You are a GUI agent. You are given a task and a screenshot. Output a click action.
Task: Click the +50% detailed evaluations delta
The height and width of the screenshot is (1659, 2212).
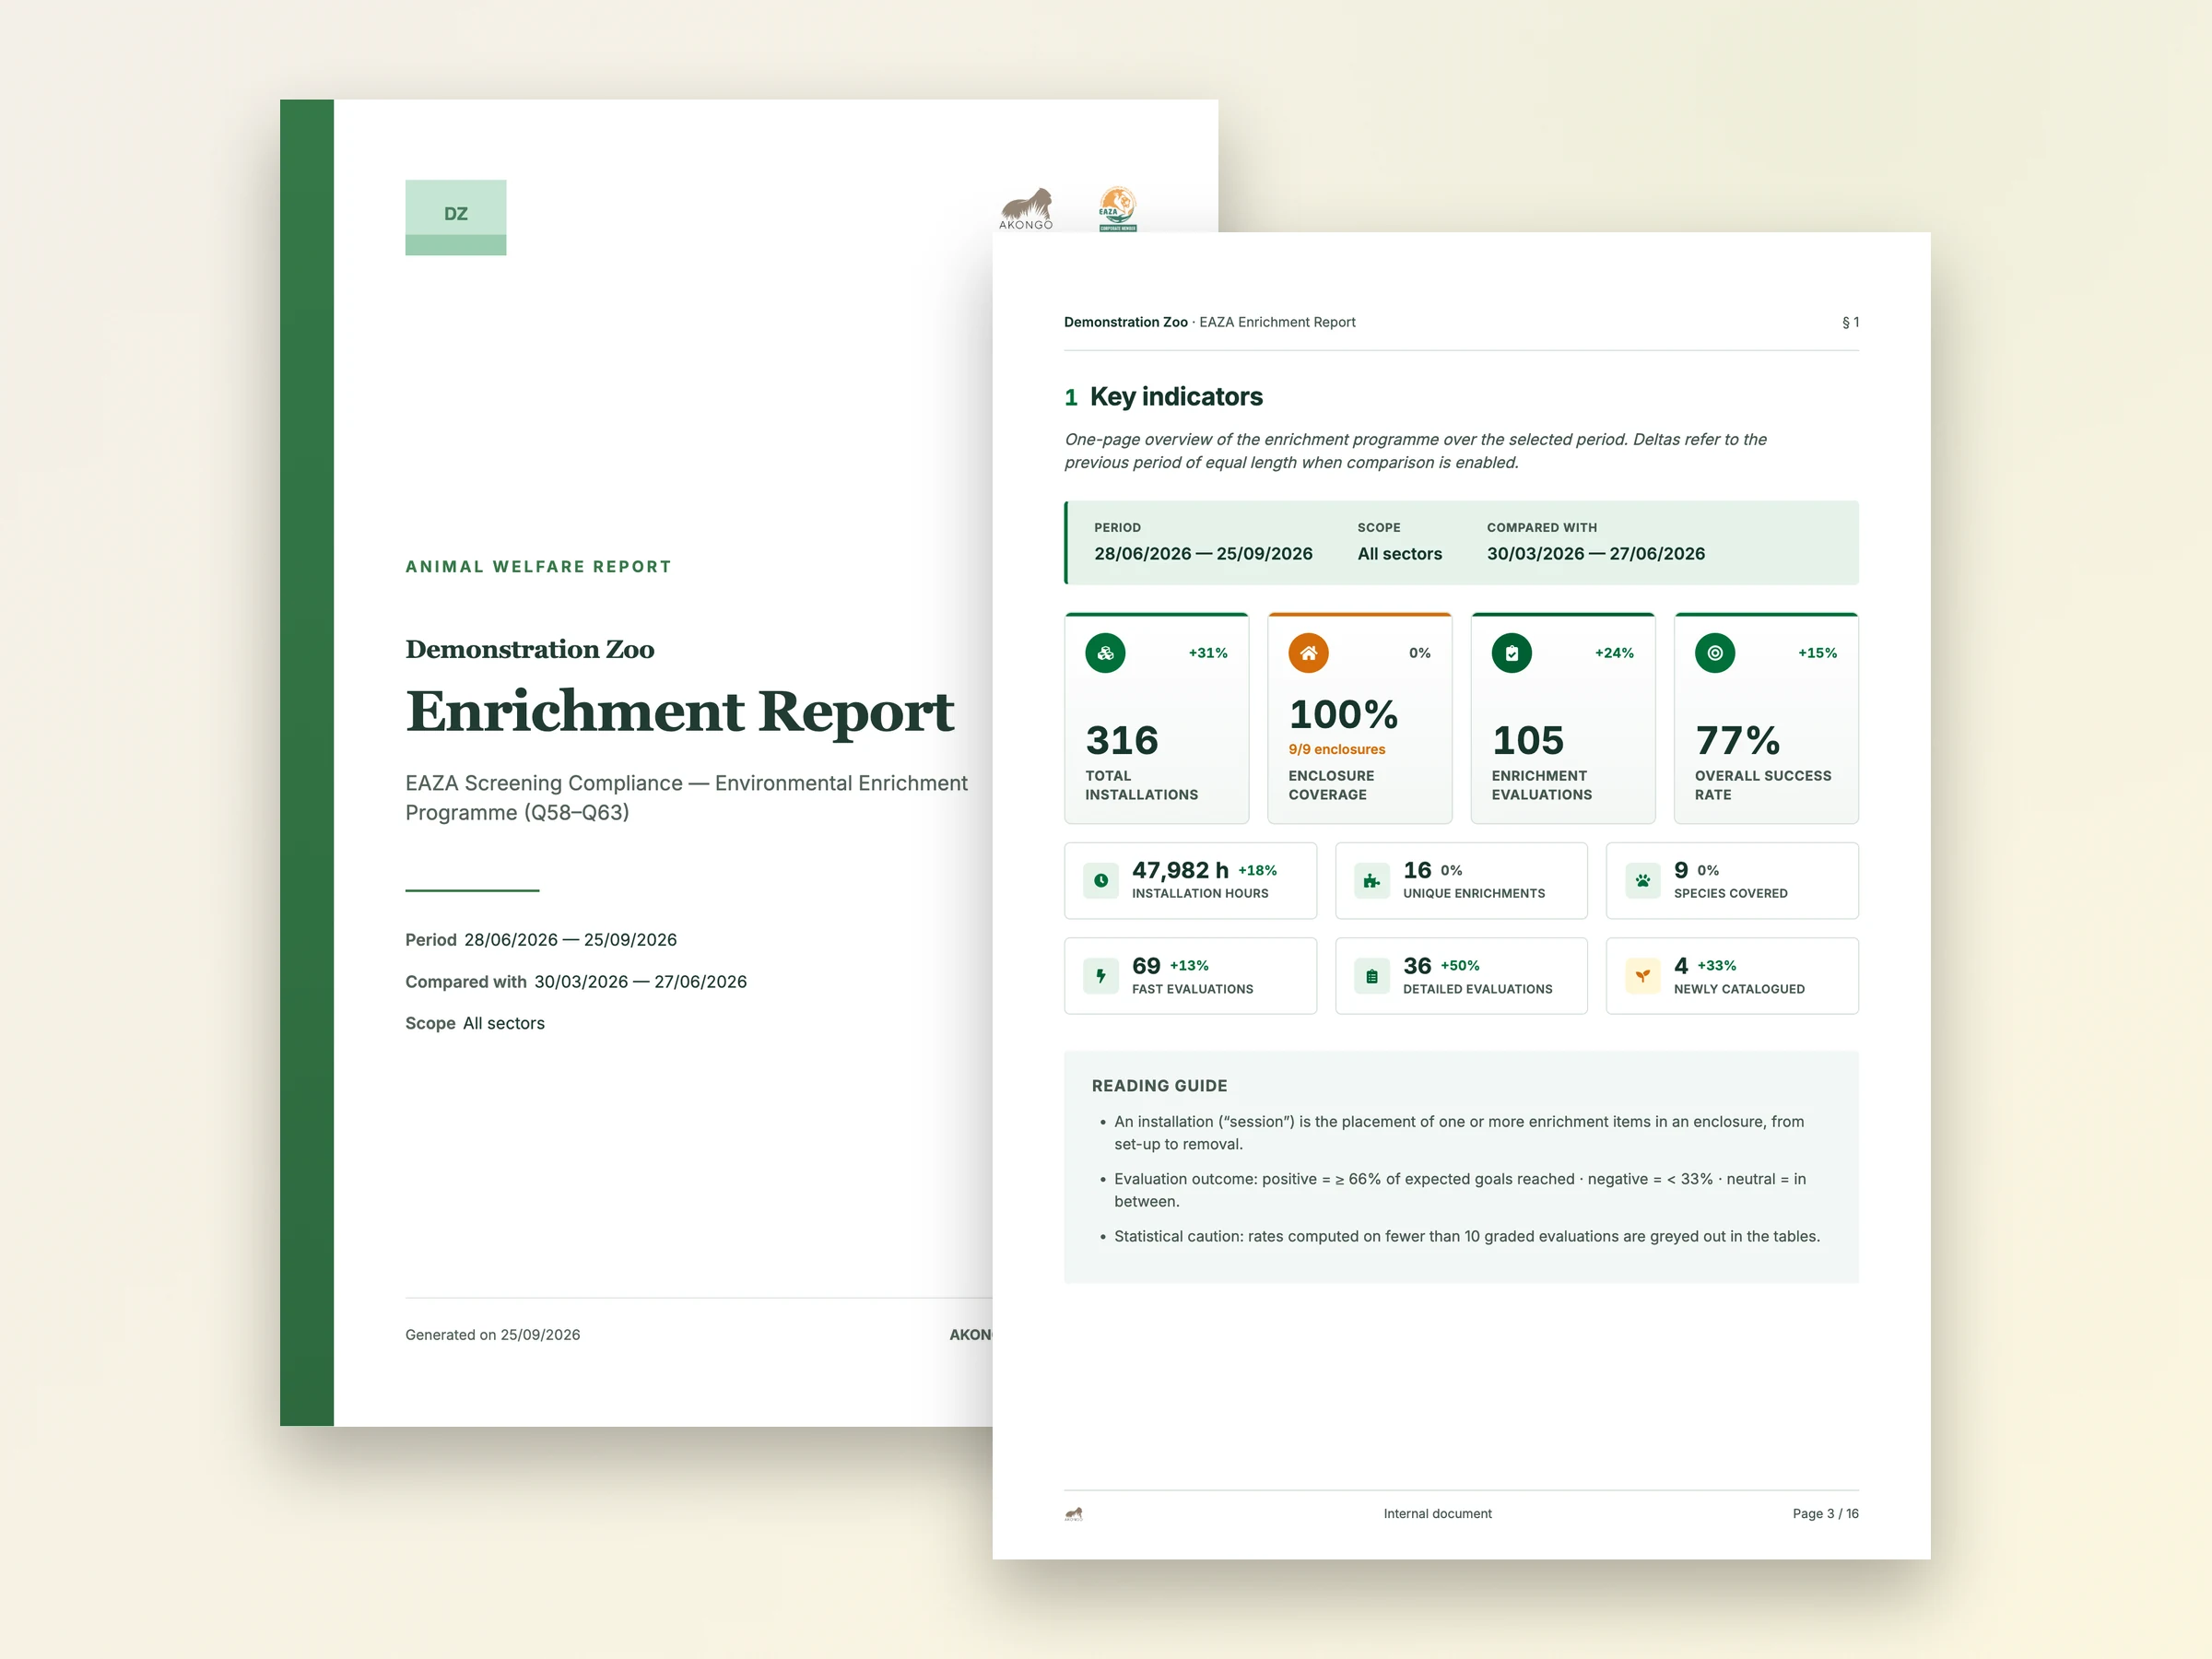coord(1460,966)
